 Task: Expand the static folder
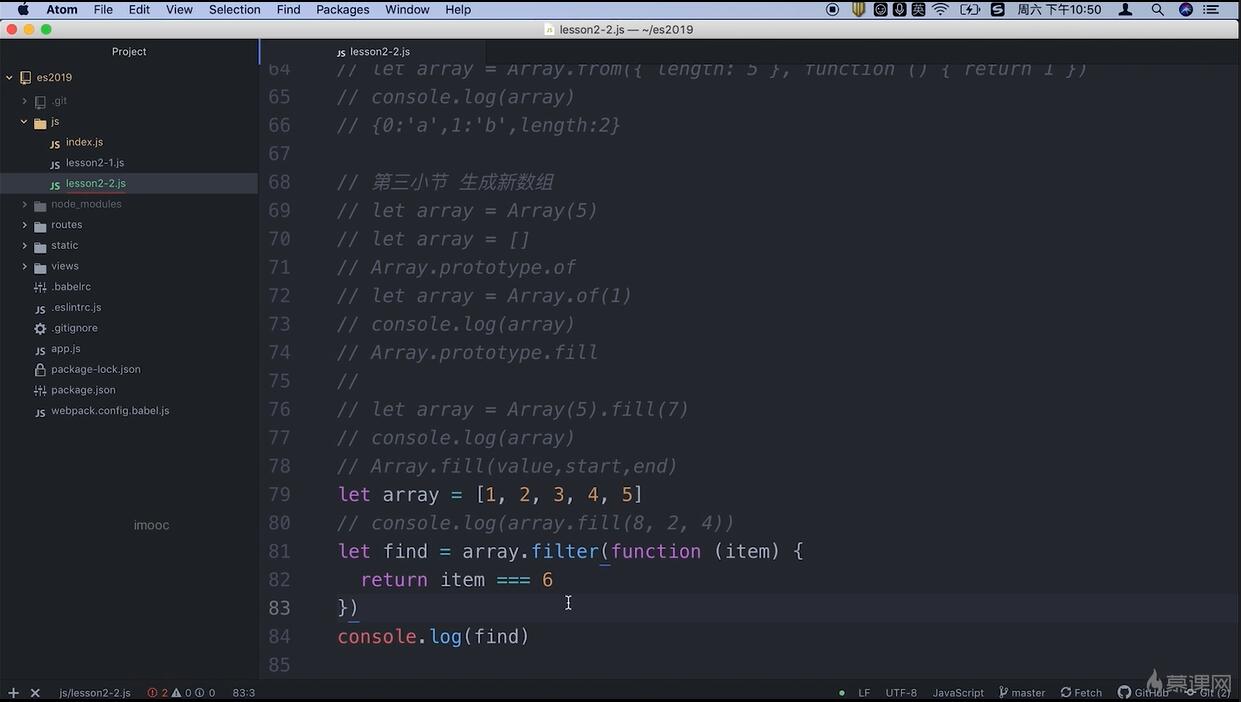click(24, 246)
